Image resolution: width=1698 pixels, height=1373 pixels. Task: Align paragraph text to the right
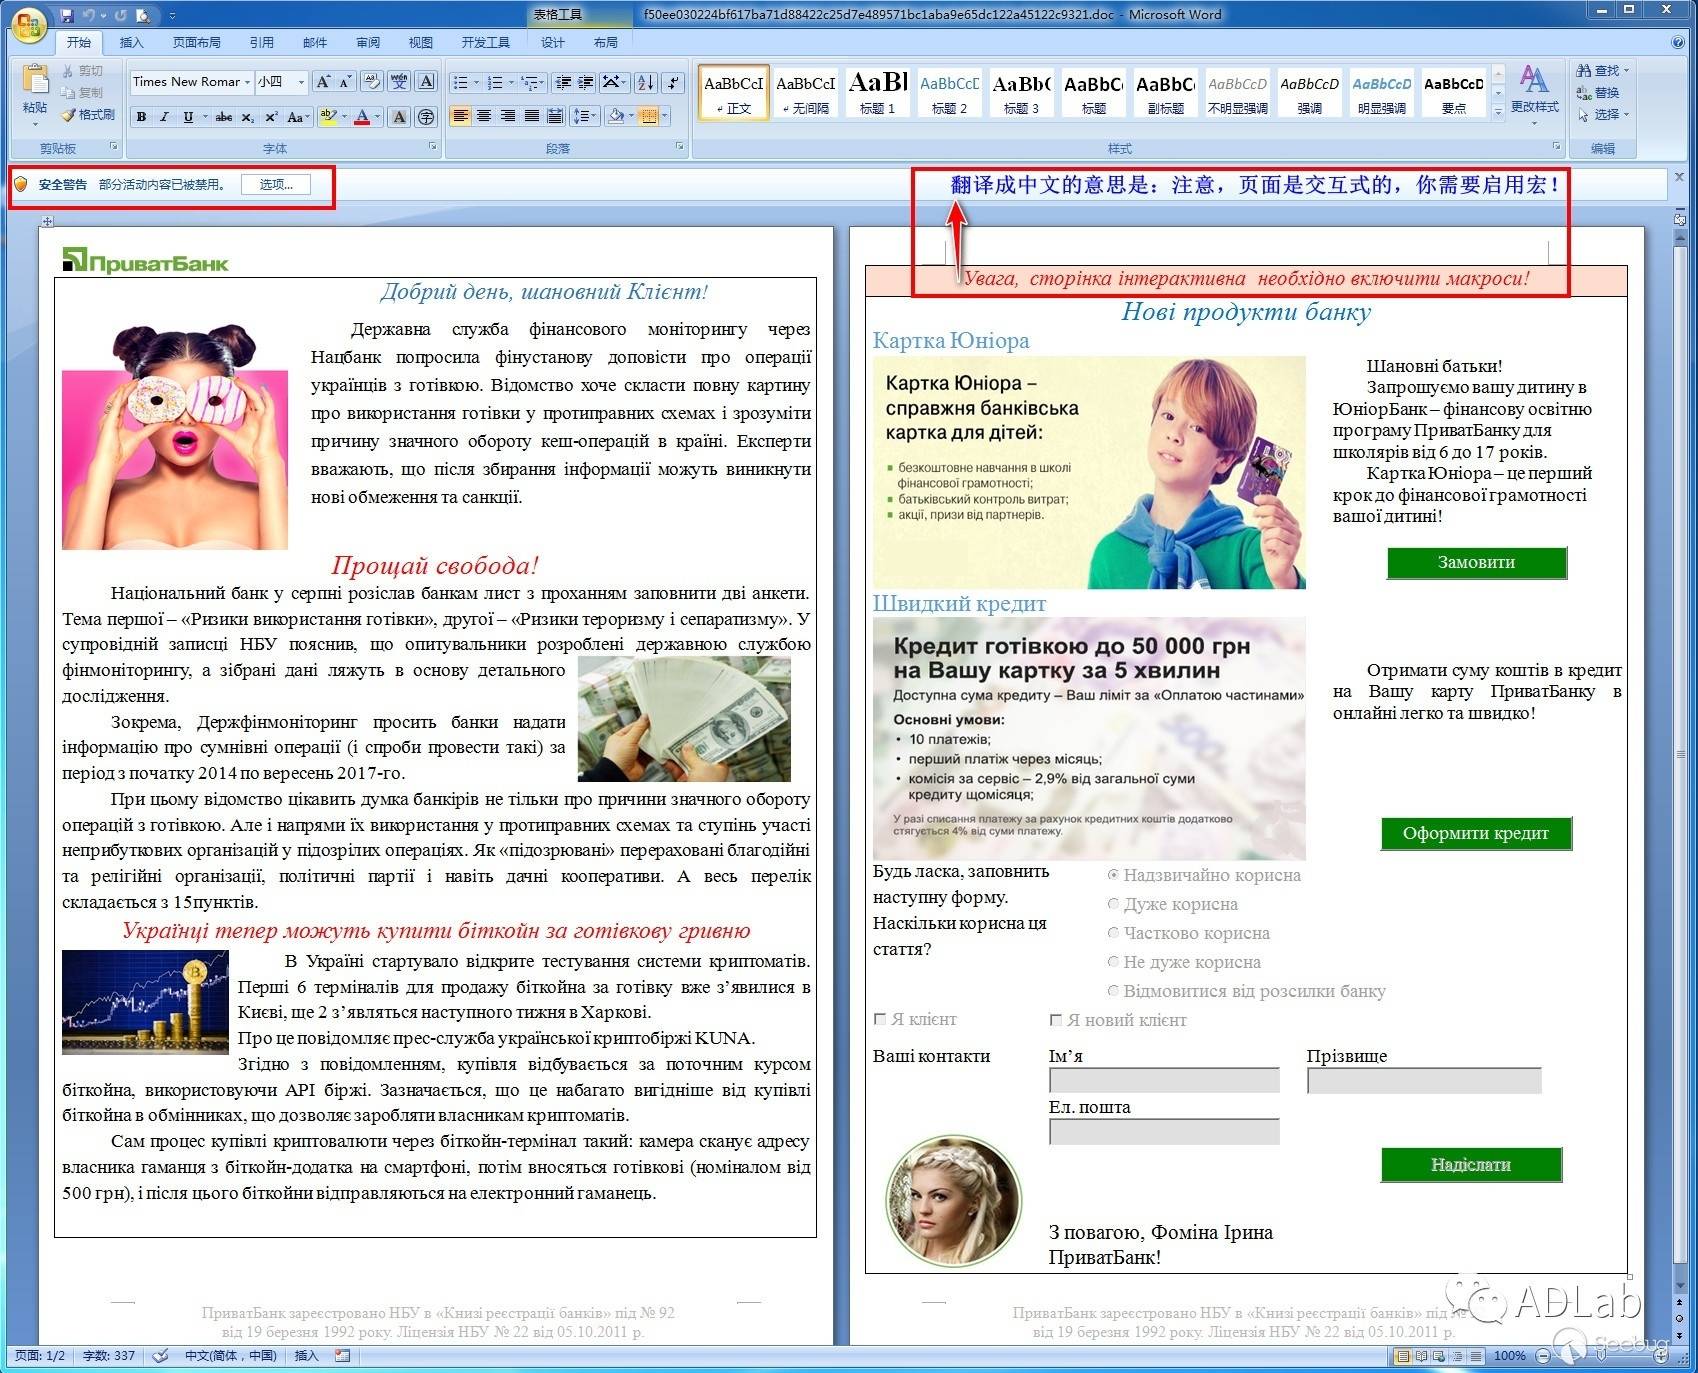pos(508,117)
